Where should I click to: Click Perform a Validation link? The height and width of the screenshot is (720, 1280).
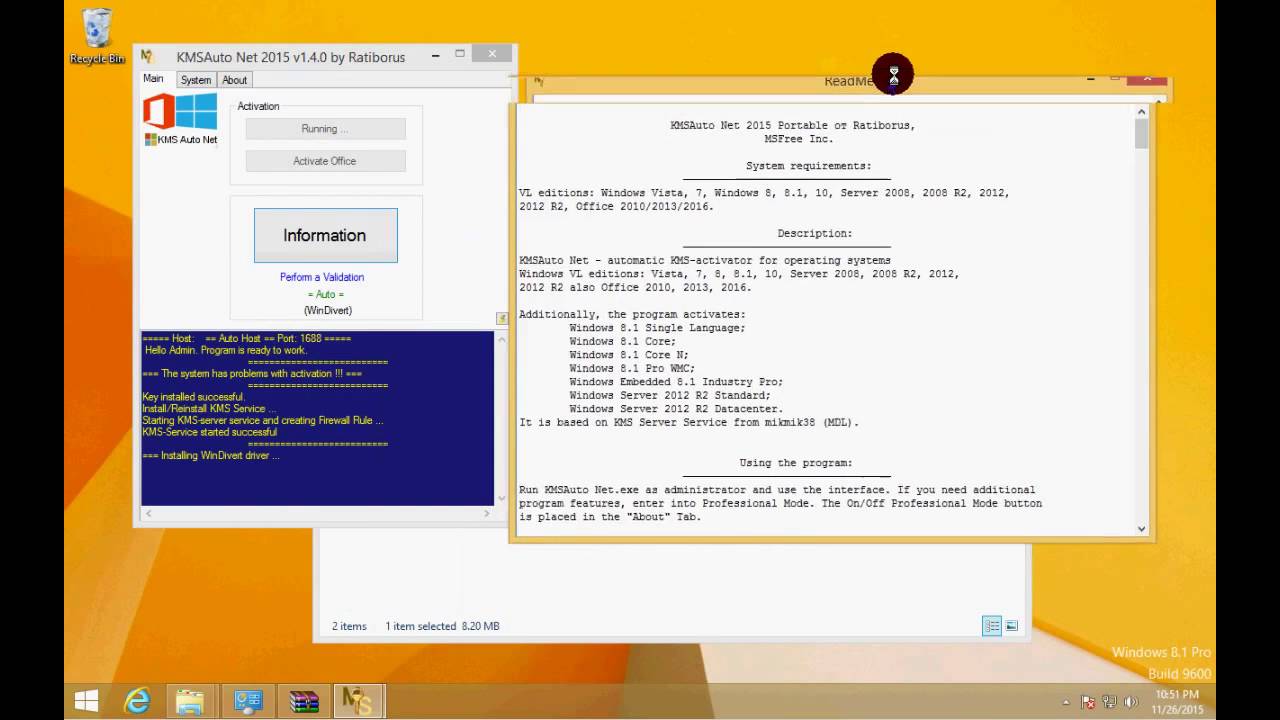point(322,277)
